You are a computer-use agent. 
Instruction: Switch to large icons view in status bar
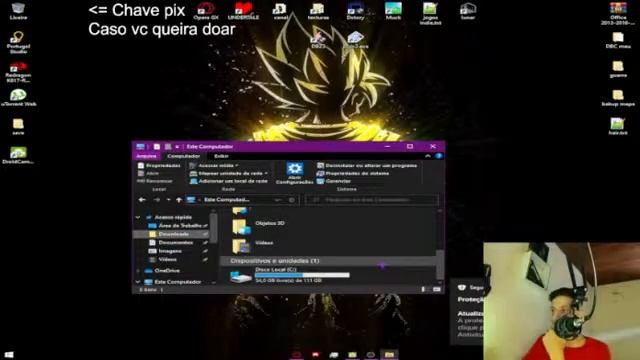436,289
